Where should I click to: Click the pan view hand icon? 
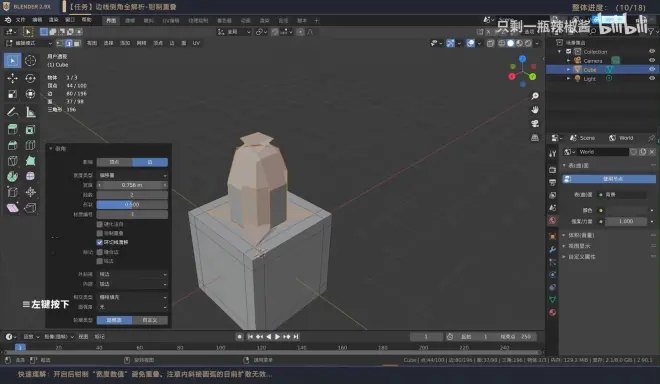[x=535, y=110]
